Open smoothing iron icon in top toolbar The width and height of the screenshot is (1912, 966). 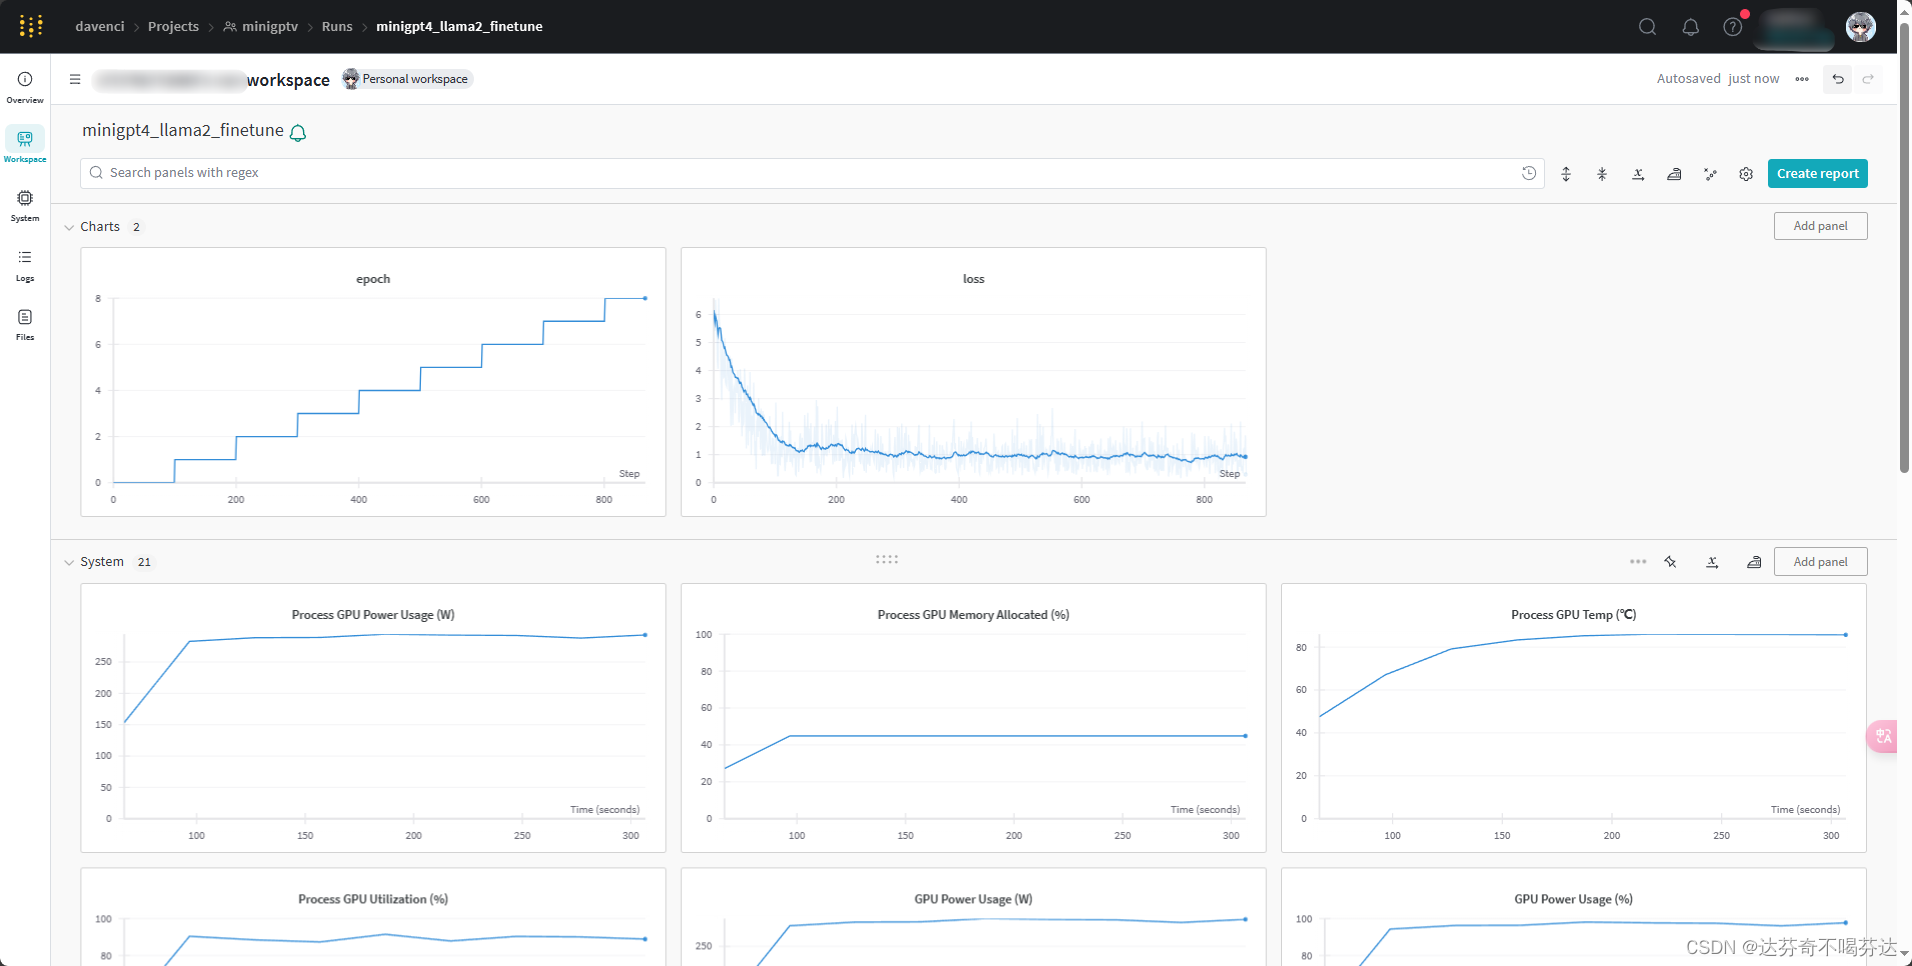pyautogui.click(x=1674, y=174)
